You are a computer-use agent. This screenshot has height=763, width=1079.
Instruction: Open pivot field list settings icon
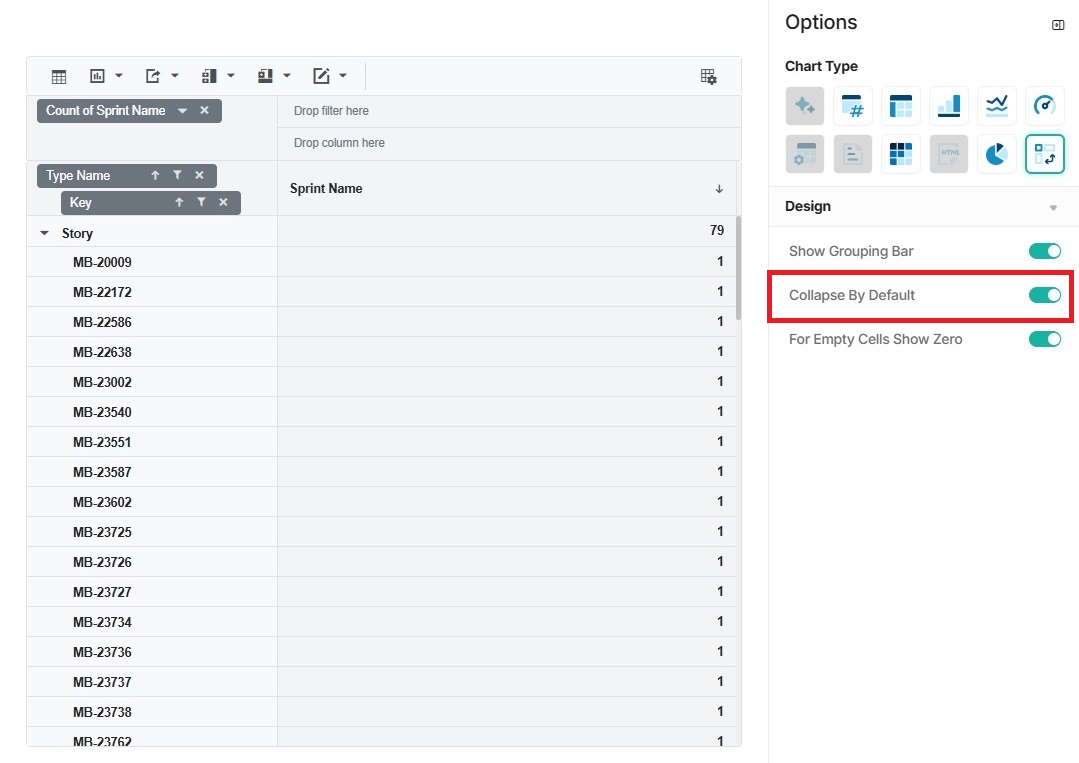point(708,76)
